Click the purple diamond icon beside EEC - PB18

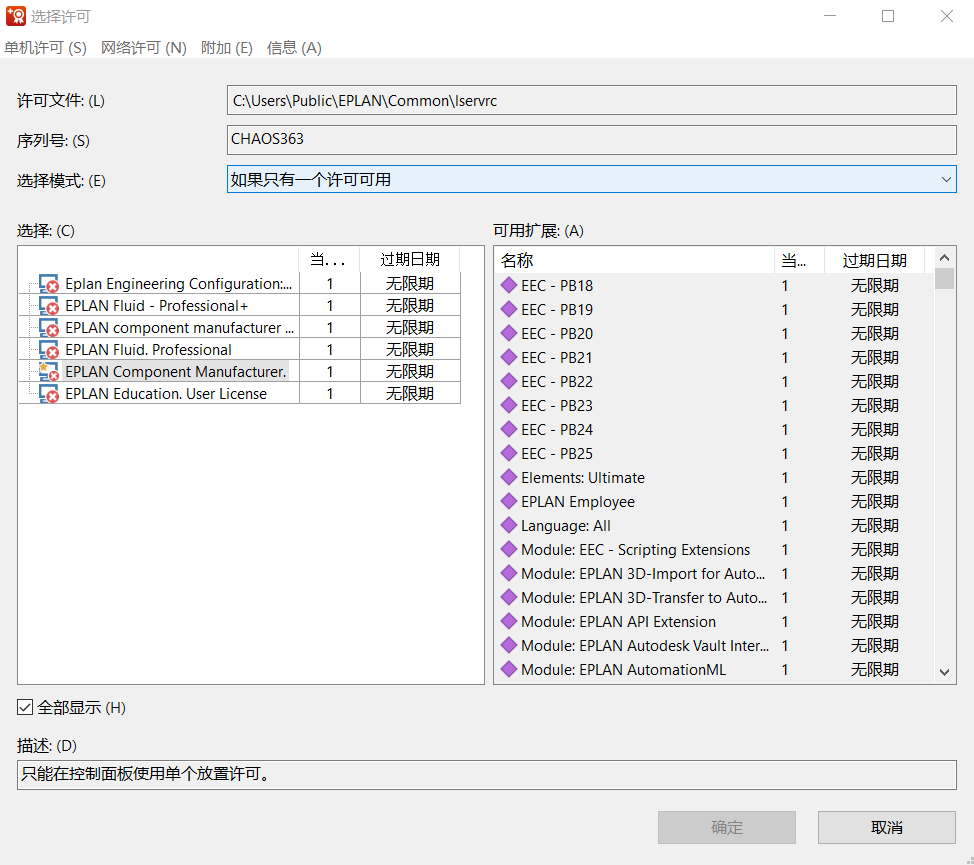point(508,286)
